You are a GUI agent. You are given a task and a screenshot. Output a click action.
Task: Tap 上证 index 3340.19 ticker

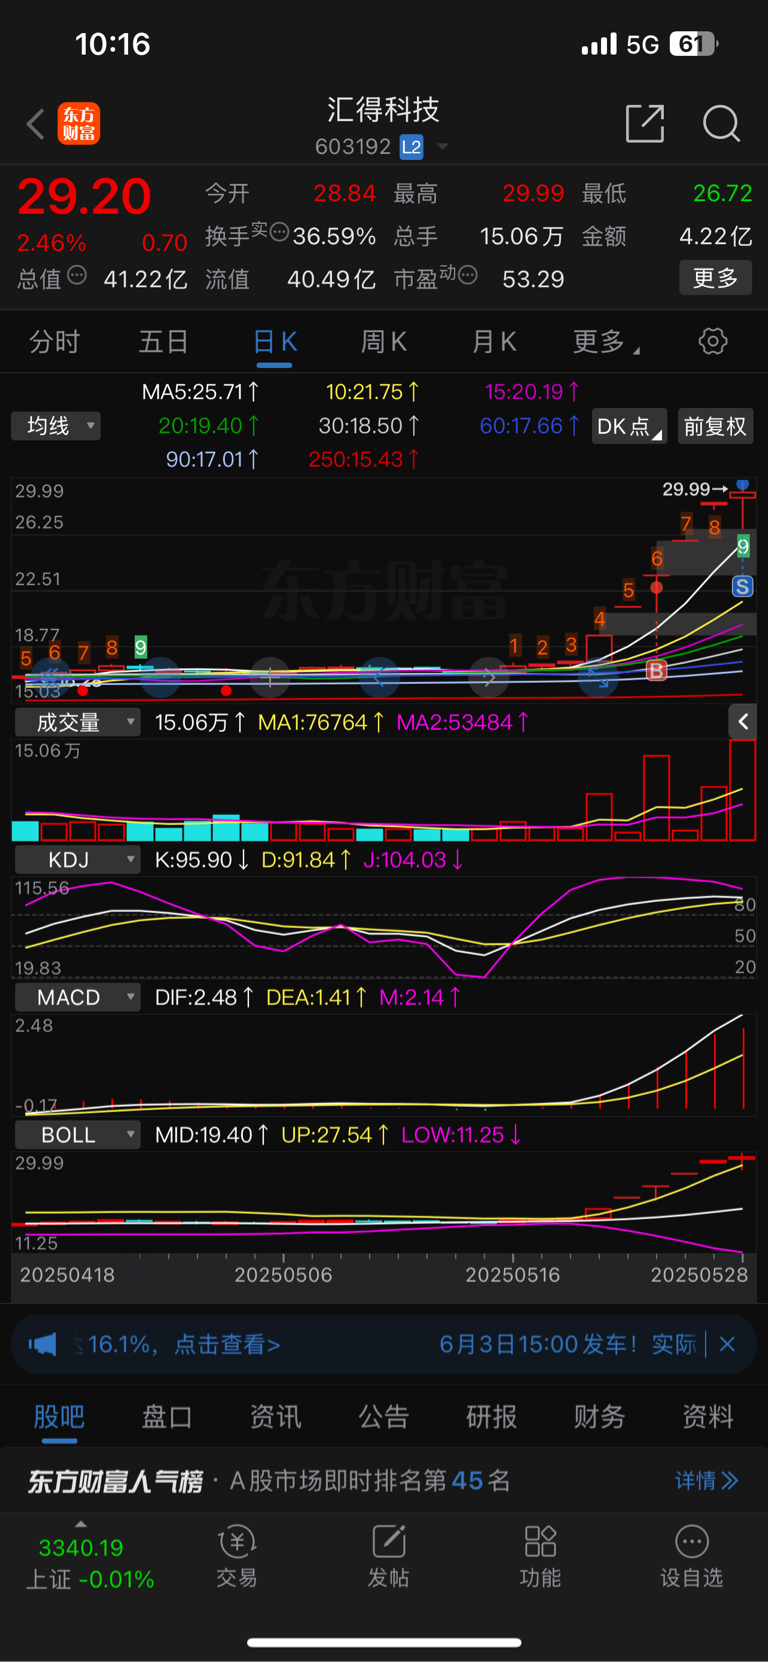90,1563
